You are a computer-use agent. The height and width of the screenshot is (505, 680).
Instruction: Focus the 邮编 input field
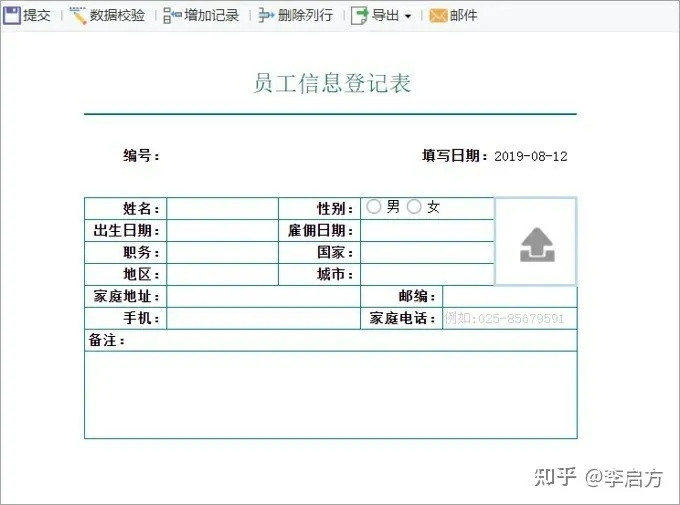point(510,296)
